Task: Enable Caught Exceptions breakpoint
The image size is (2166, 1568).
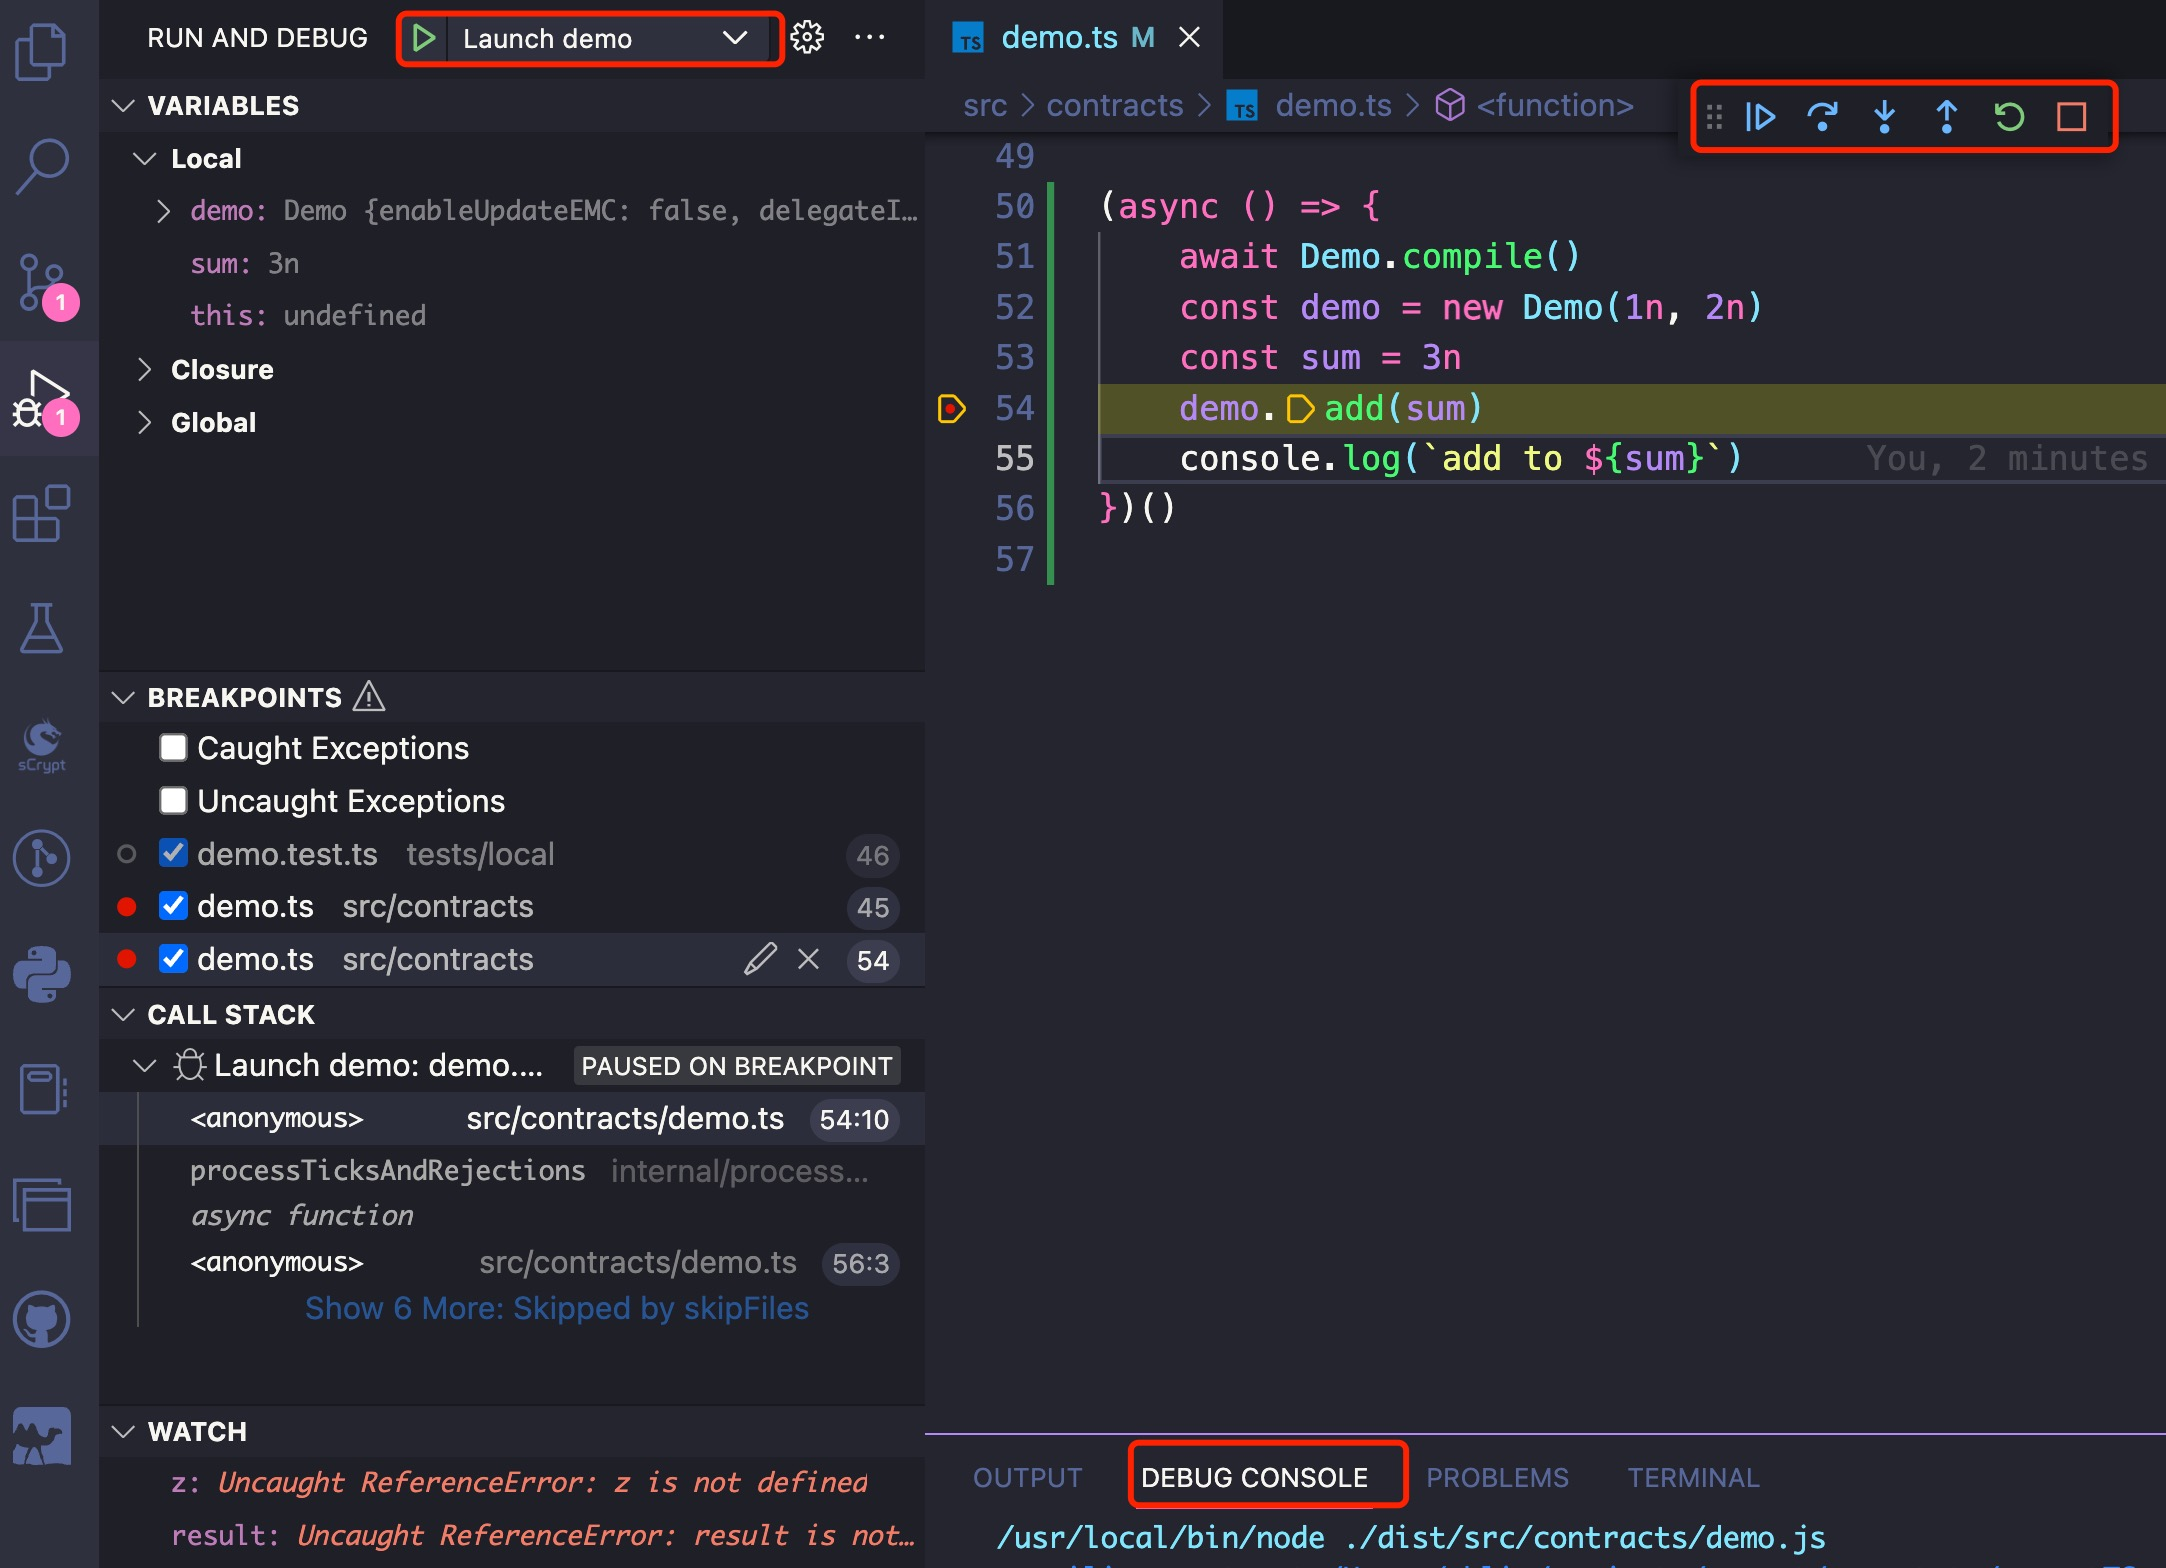Action: (x=173, y=748)
